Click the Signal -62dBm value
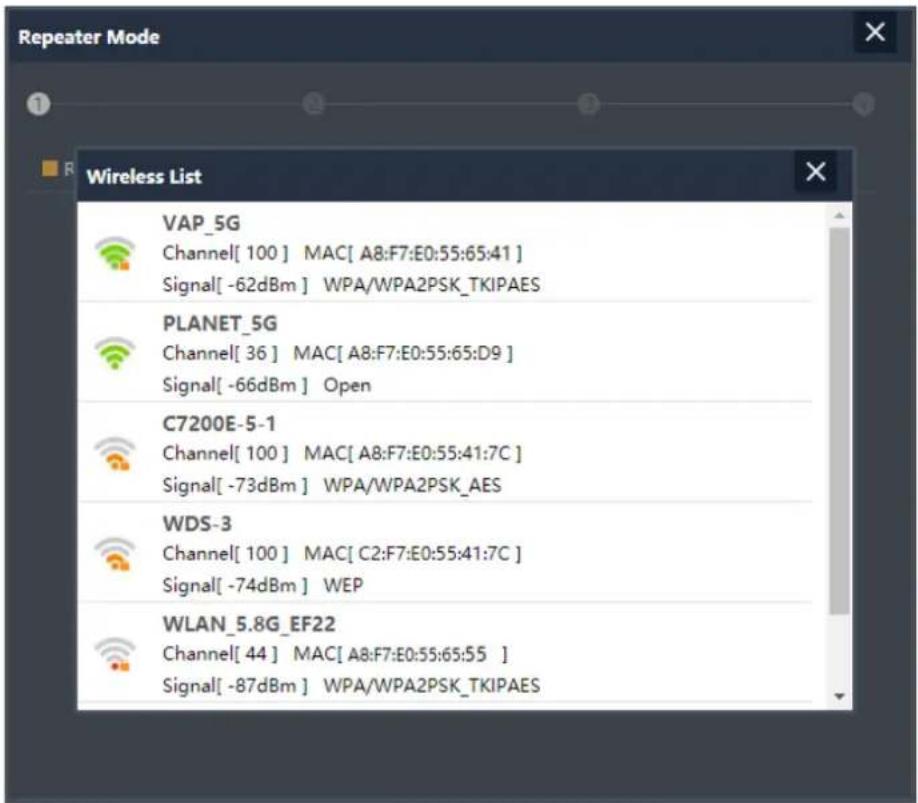 coord(235,285)
